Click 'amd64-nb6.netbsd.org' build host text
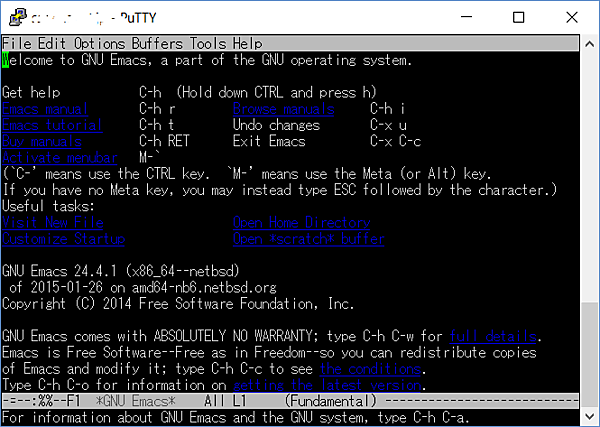 204,287
